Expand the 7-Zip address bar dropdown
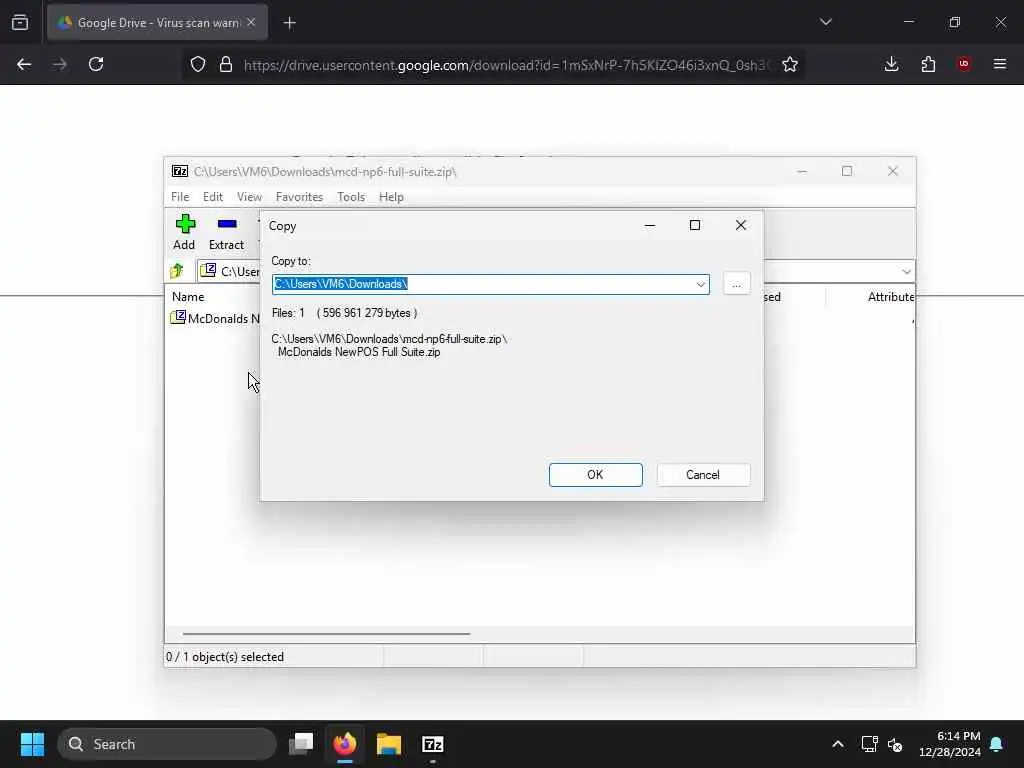Viewport: 1024px width, 768px height. pos(906,272)
